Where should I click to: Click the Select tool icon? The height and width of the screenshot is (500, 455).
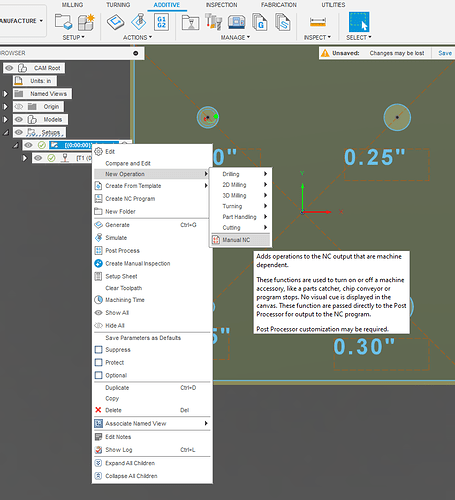point(359,22)
